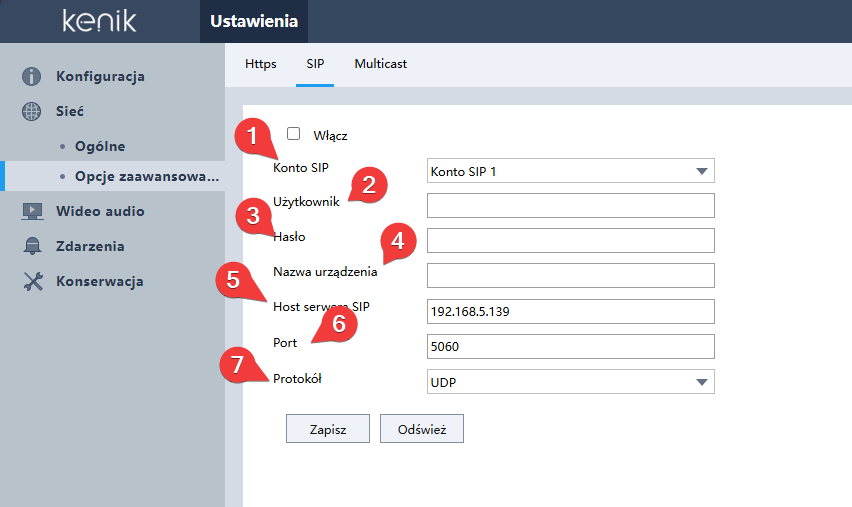Open the Konto SIP dropdown
The width and height of the screenshot is (852, 507).
(x=571, y=171)
